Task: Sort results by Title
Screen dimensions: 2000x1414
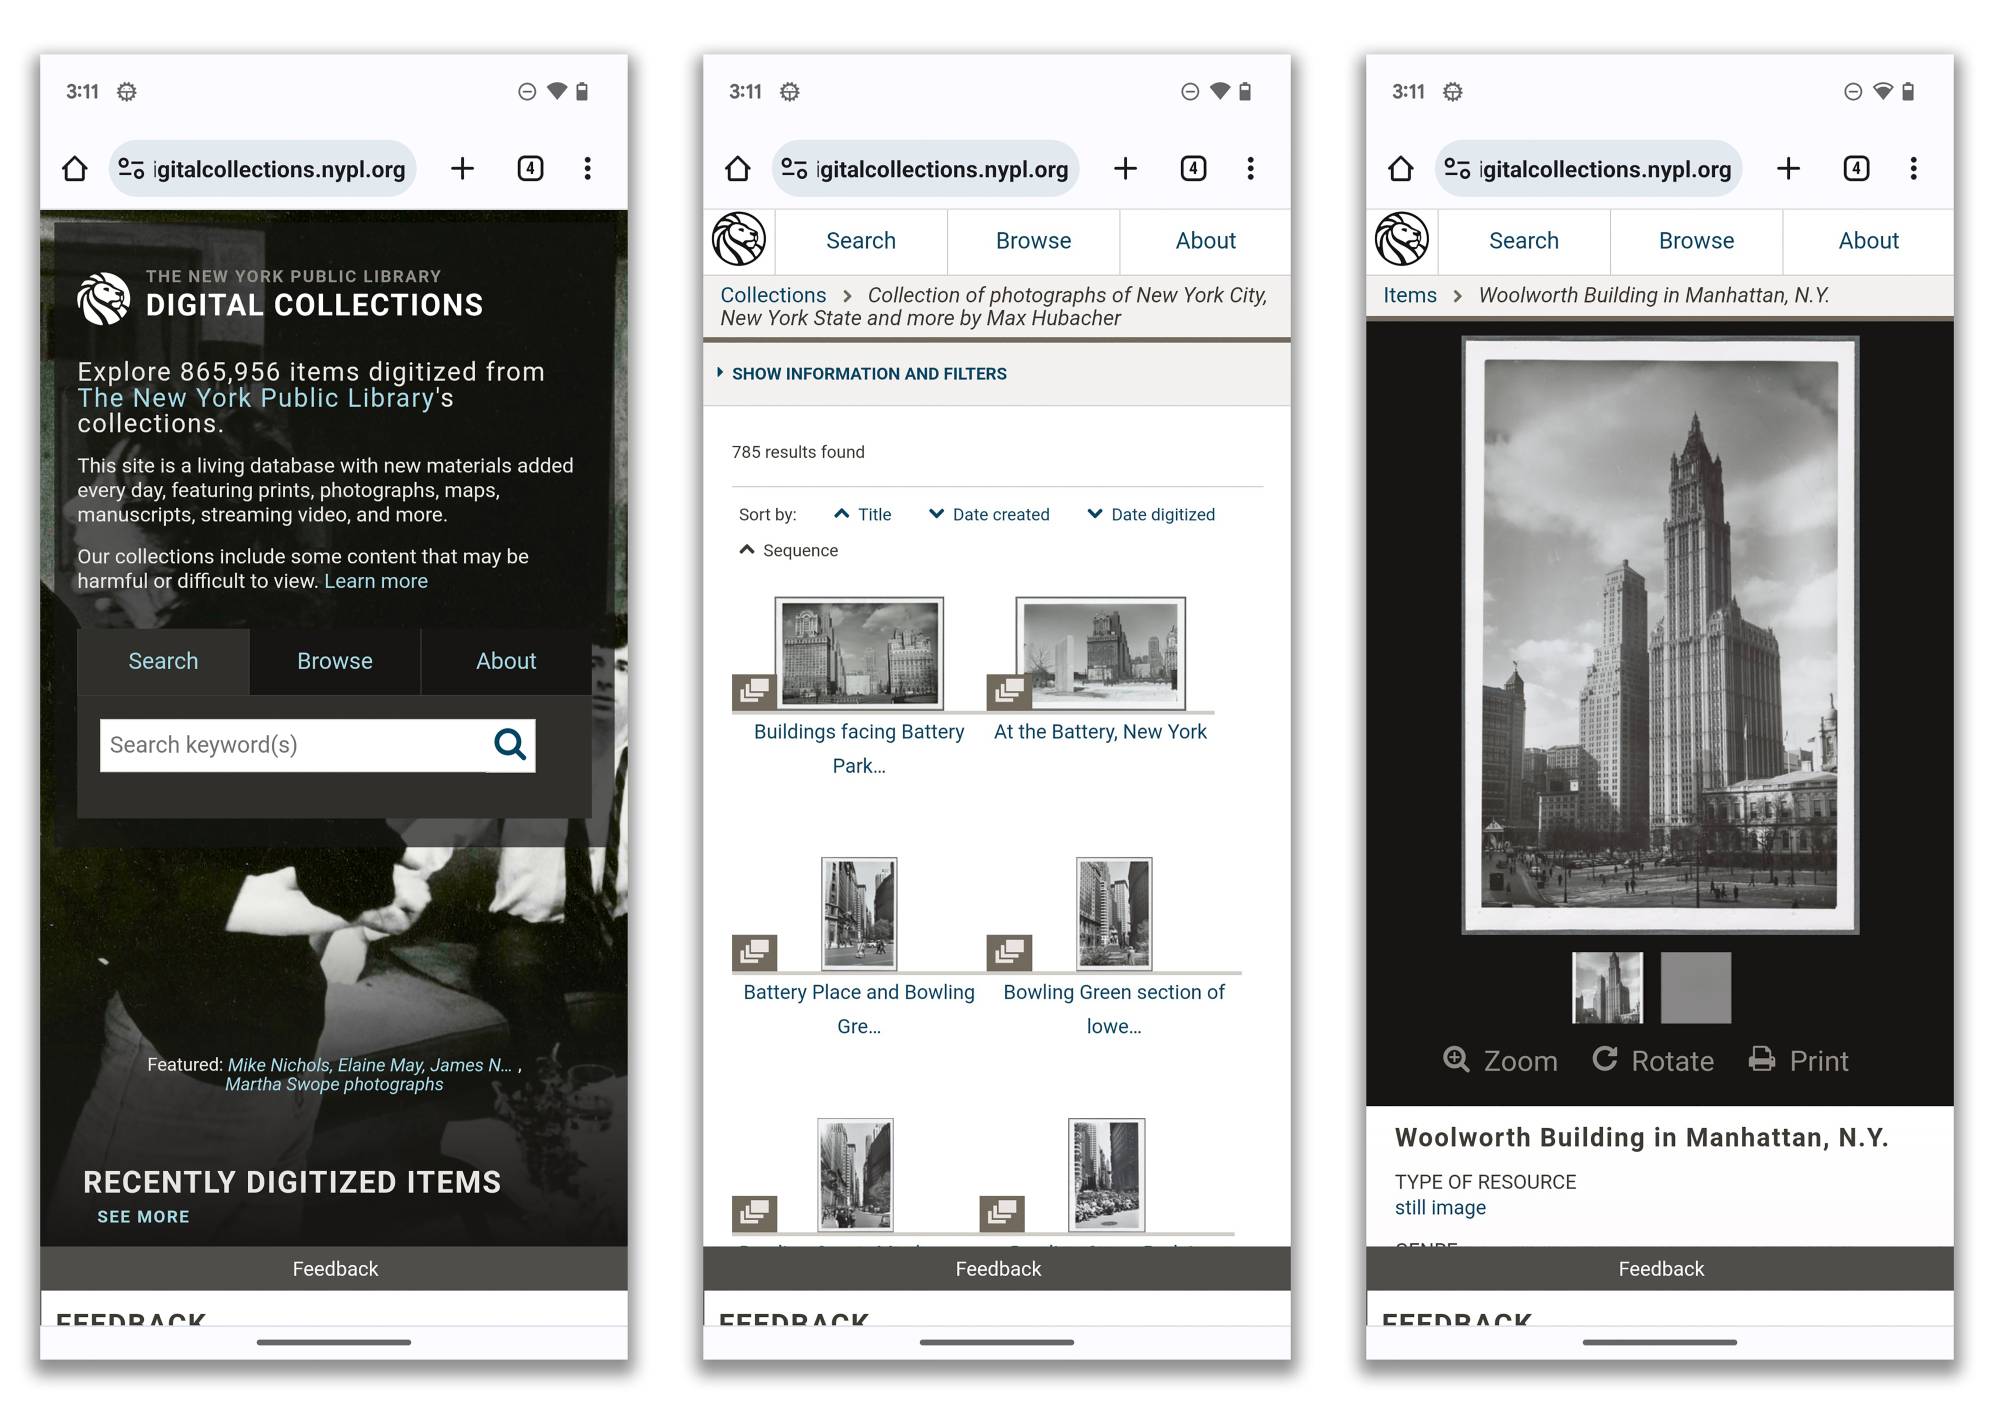Action: click(x=862, y=514)
